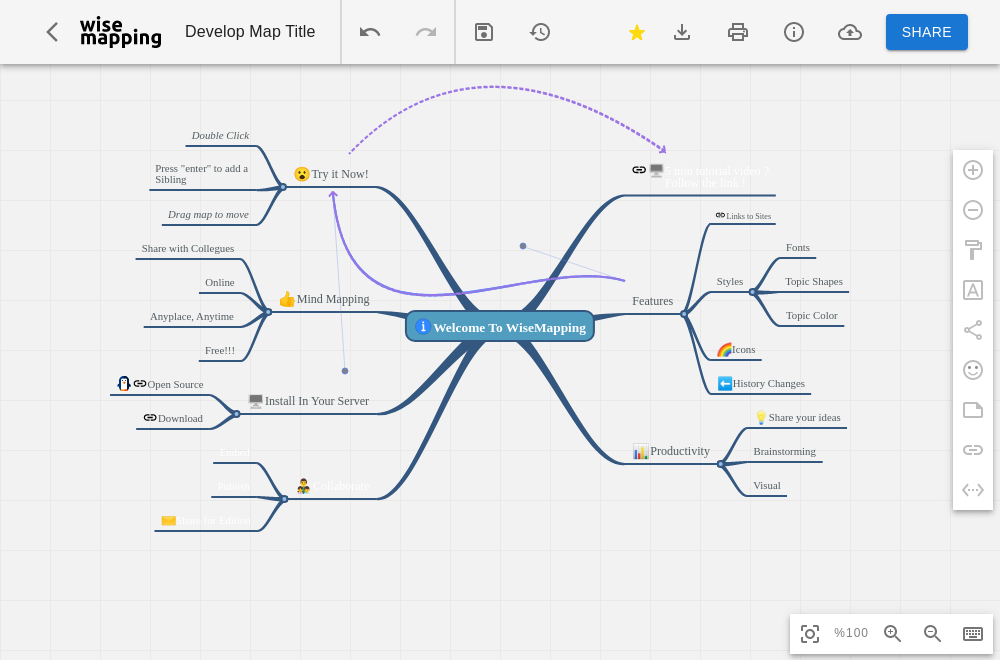Viewport: 1000px width, 660px height.
Task: Collapse the Features branch node
Action: coord(684,314)
